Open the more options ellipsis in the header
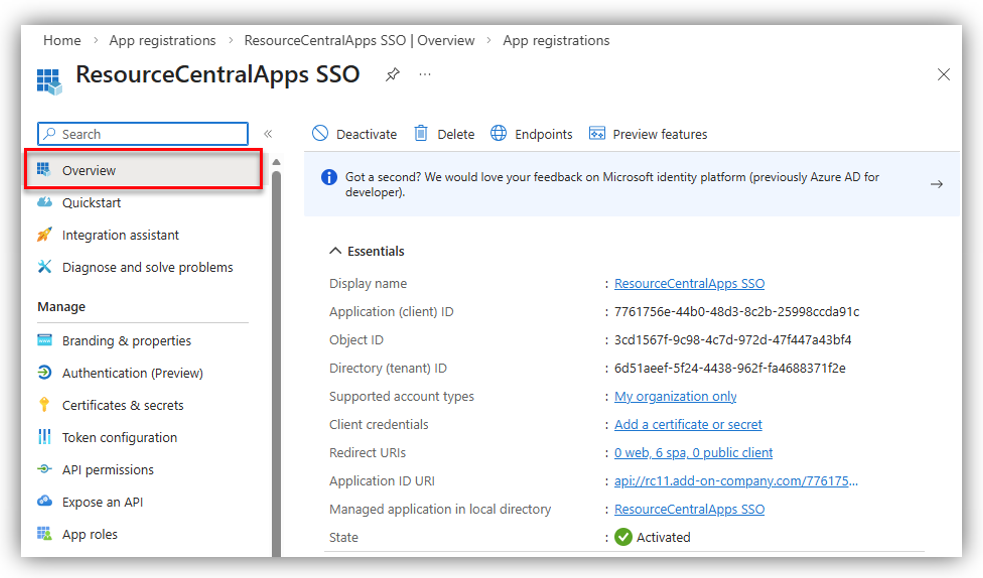983x578 pixels. coord(425,75)
